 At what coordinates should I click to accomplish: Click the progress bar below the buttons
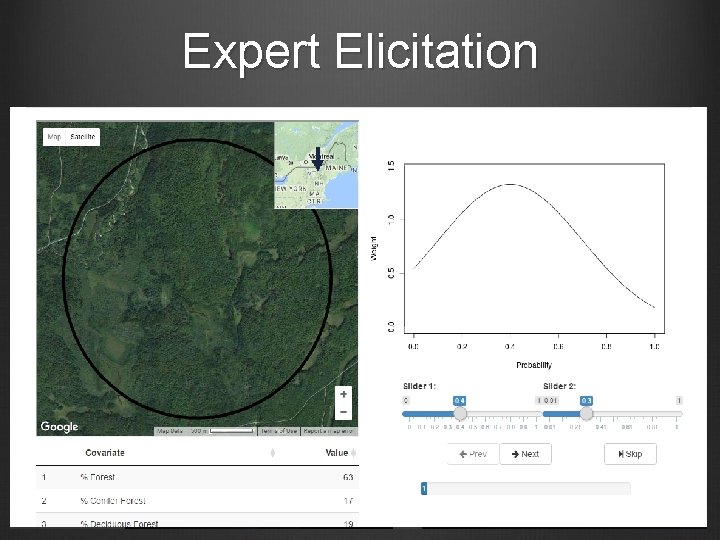pyautogui.click(x=526, y=489)
